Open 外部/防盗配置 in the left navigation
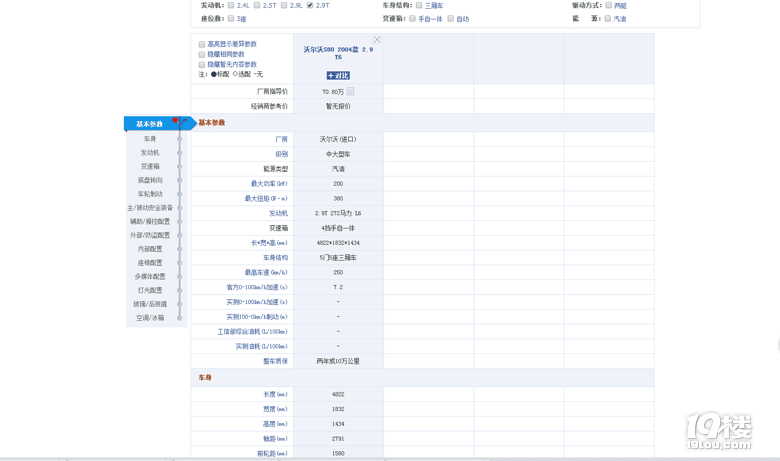 click(x=150, y=235)
